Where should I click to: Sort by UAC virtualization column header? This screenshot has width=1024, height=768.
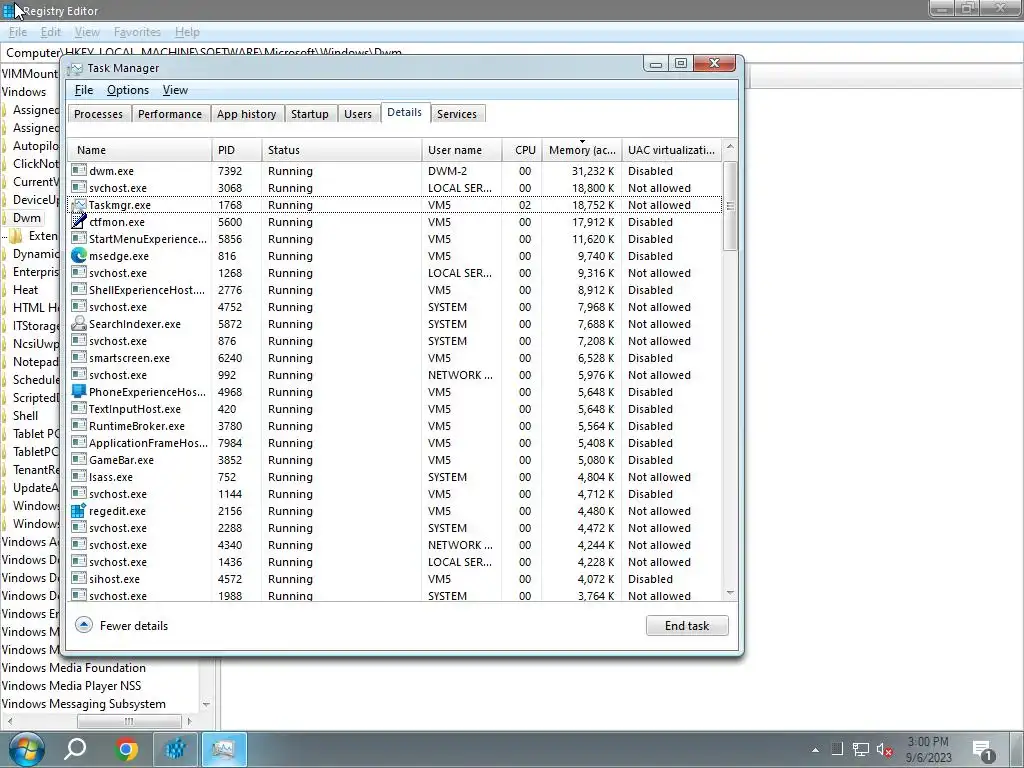point(672,150)
